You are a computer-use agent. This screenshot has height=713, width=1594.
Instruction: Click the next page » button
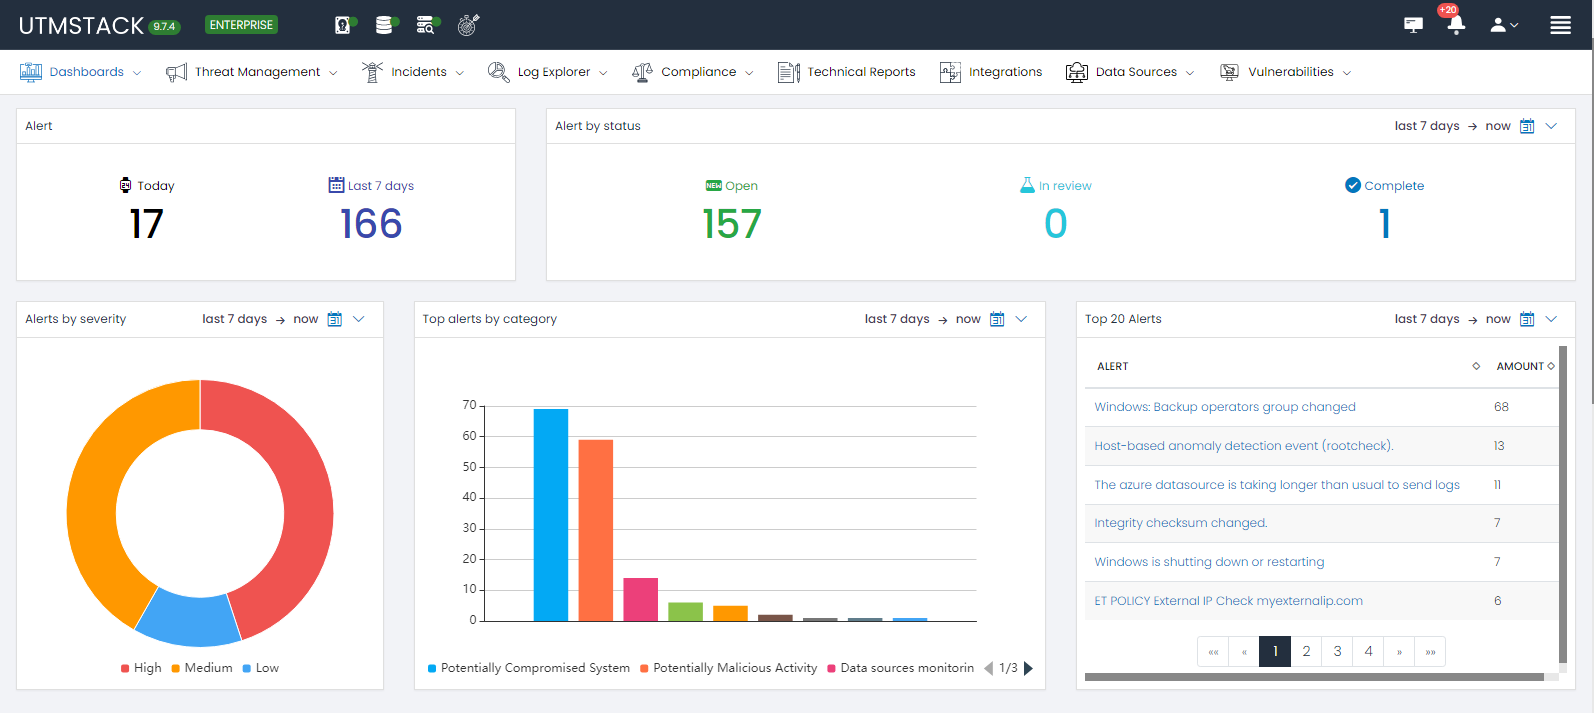tap(1399, 651)
